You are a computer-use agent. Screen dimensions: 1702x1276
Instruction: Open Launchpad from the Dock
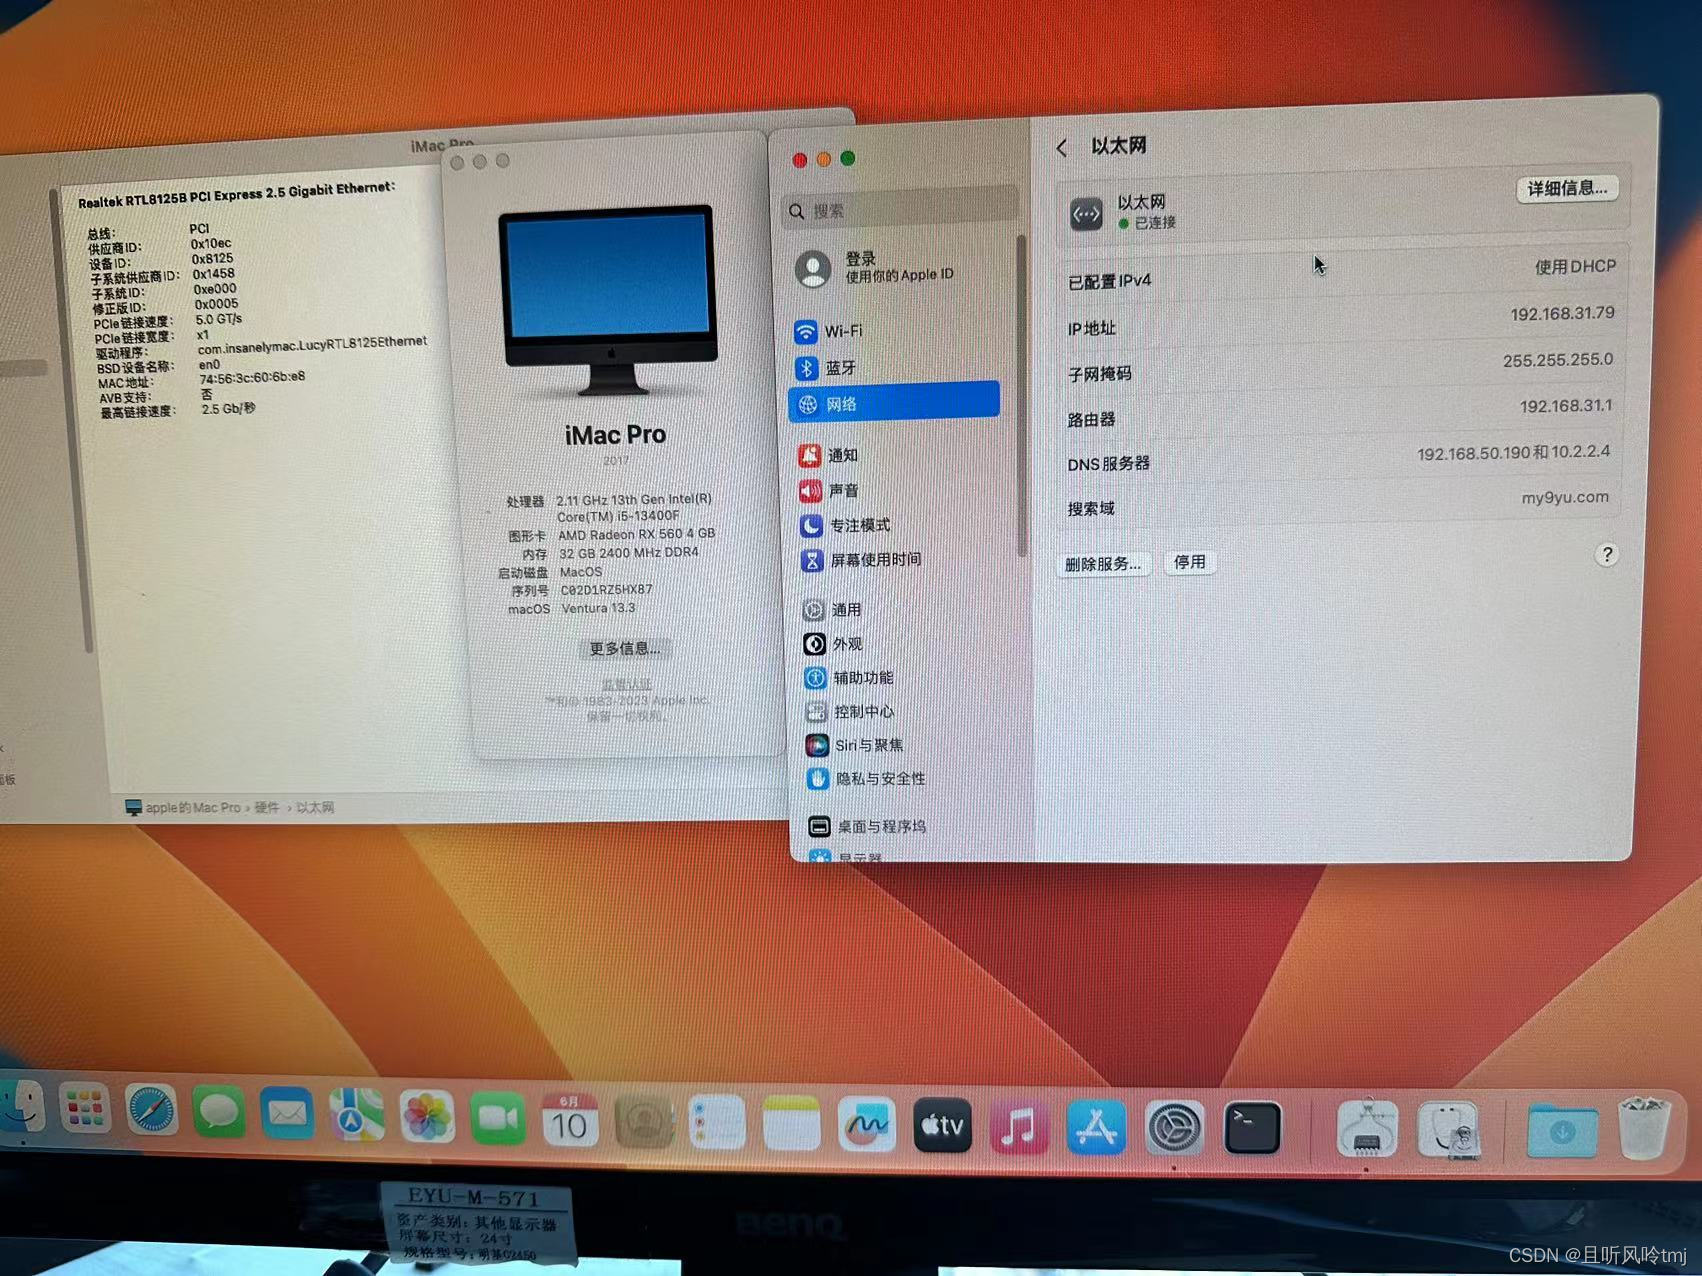[83, 1108]
